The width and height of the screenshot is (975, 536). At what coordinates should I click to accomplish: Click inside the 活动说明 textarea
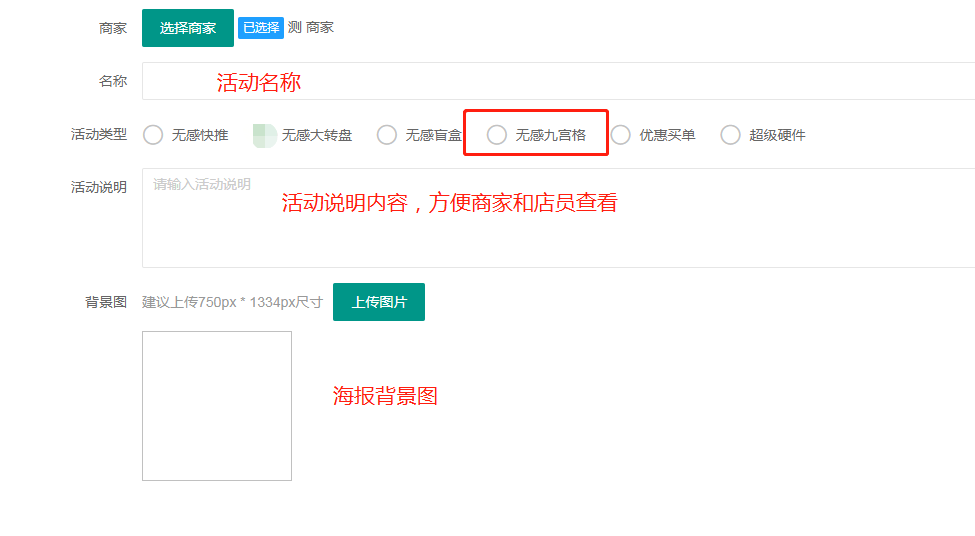click(x=558, y=218)
